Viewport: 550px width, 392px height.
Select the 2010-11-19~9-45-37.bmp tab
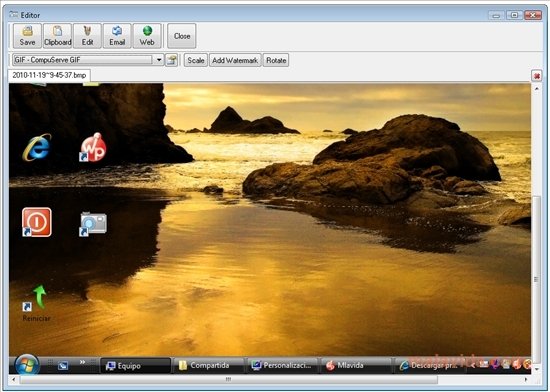(49, 75)
